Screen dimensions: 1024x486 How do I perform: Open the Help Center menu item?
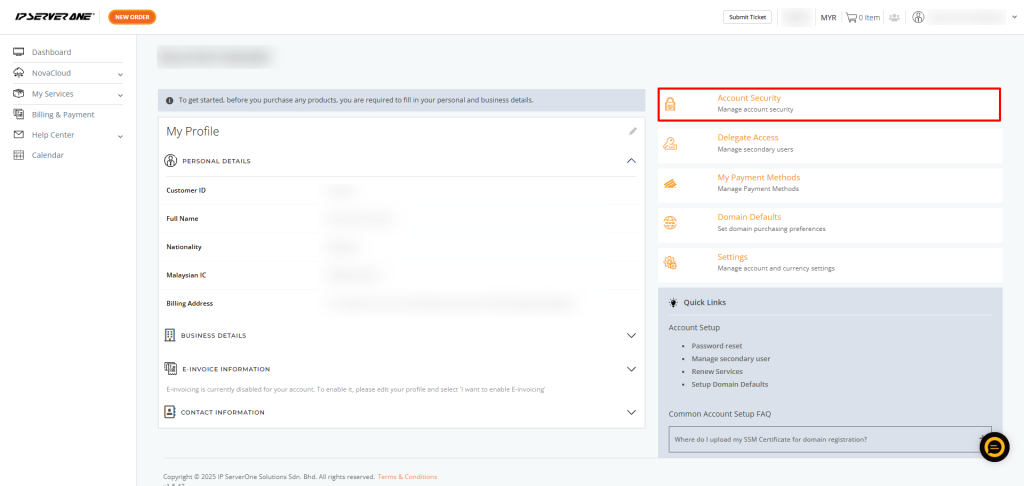pyautogui.click(x=54, y=135)
